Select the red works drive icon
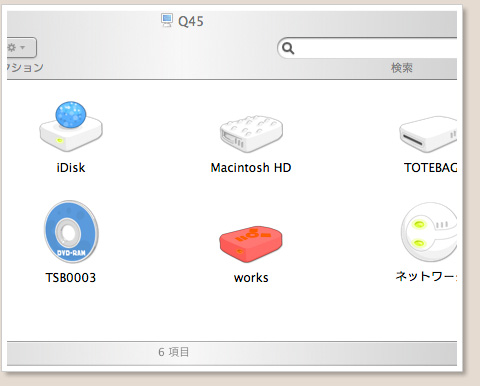The width and height of the screenshot is (480, 386). point(251,244)
